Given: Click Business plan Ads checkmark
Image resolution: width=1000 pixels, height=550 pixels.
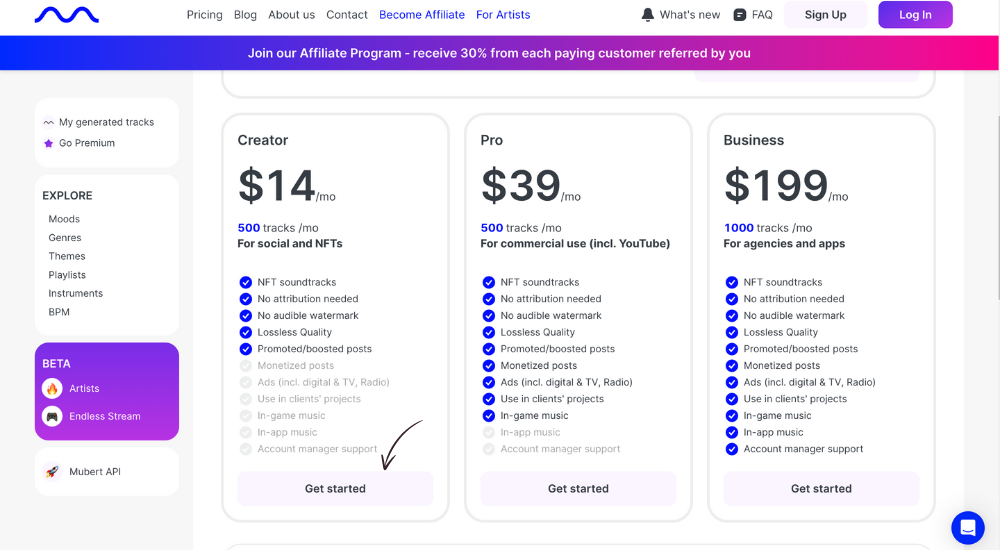Looking at the screenshot, I should [732, 382].
